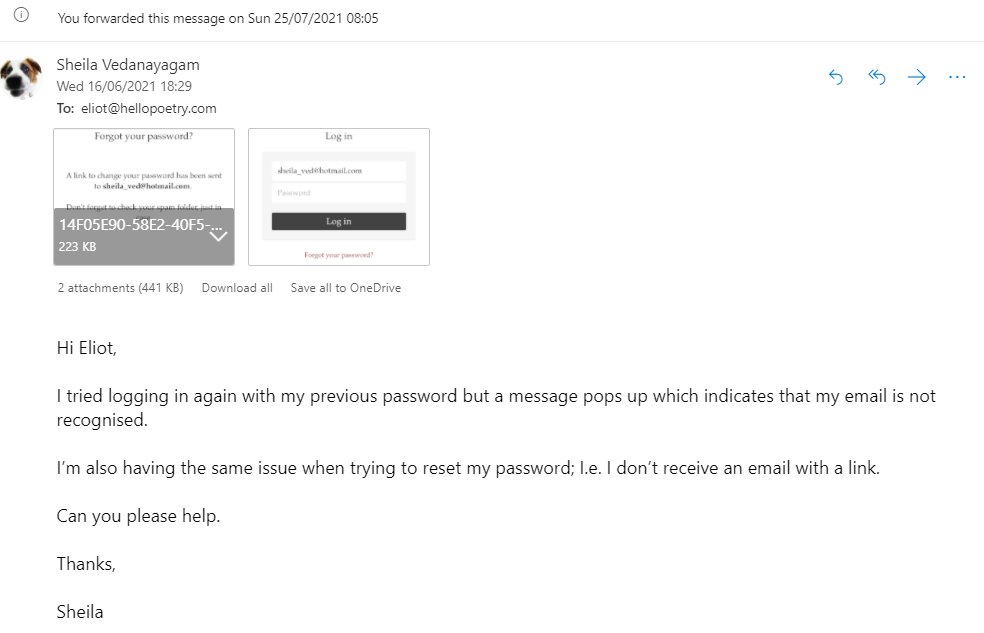The height and width of the screenshot is (633, 984).
Task: Click the Hi Eliot greeting line
Action: [x=87, y=348]
